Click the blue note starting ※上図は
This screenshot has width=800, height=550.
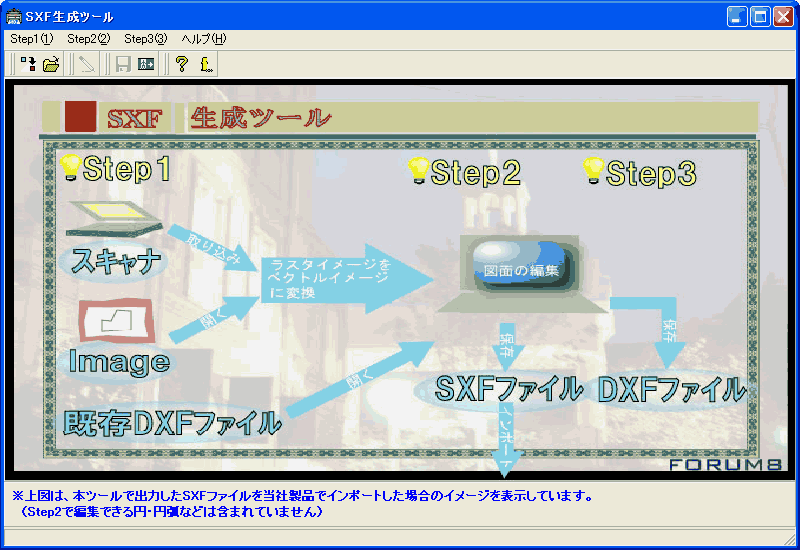303,495
